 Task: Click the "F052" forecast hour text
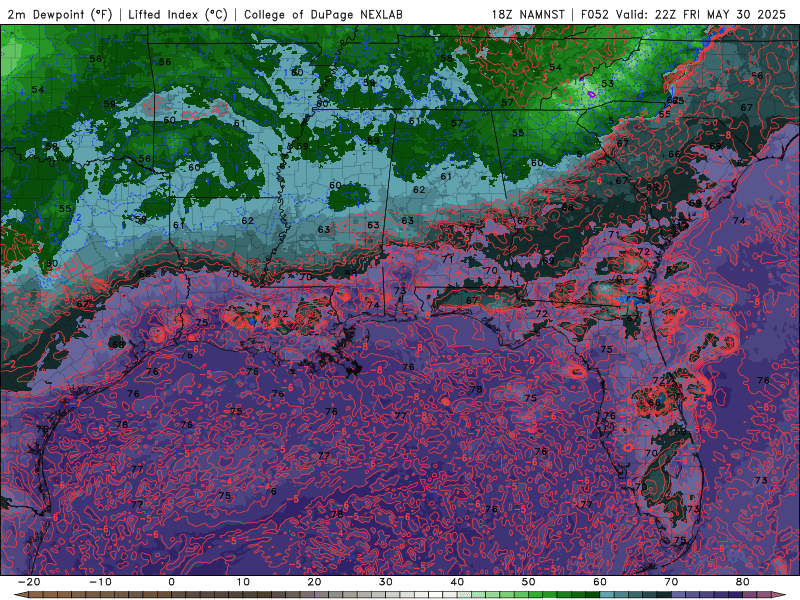coord(595,14)
